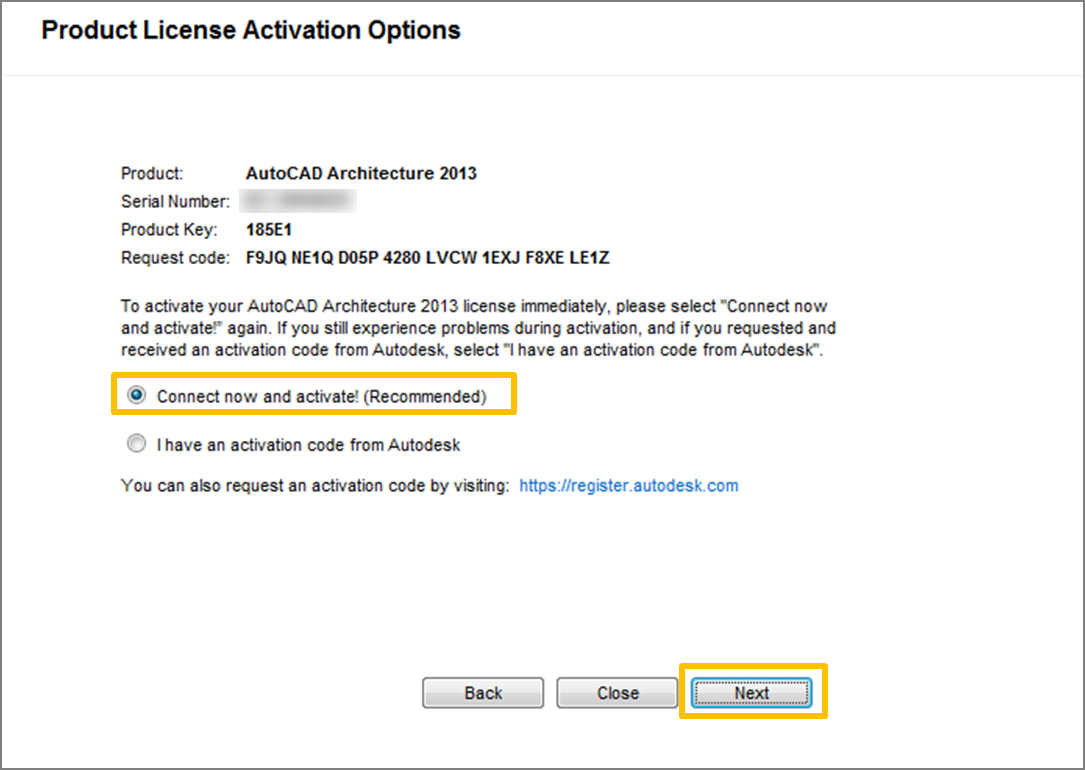Click the 'Serial Number:' field label
Screen dimensions: 1085x770
(175, 202)
